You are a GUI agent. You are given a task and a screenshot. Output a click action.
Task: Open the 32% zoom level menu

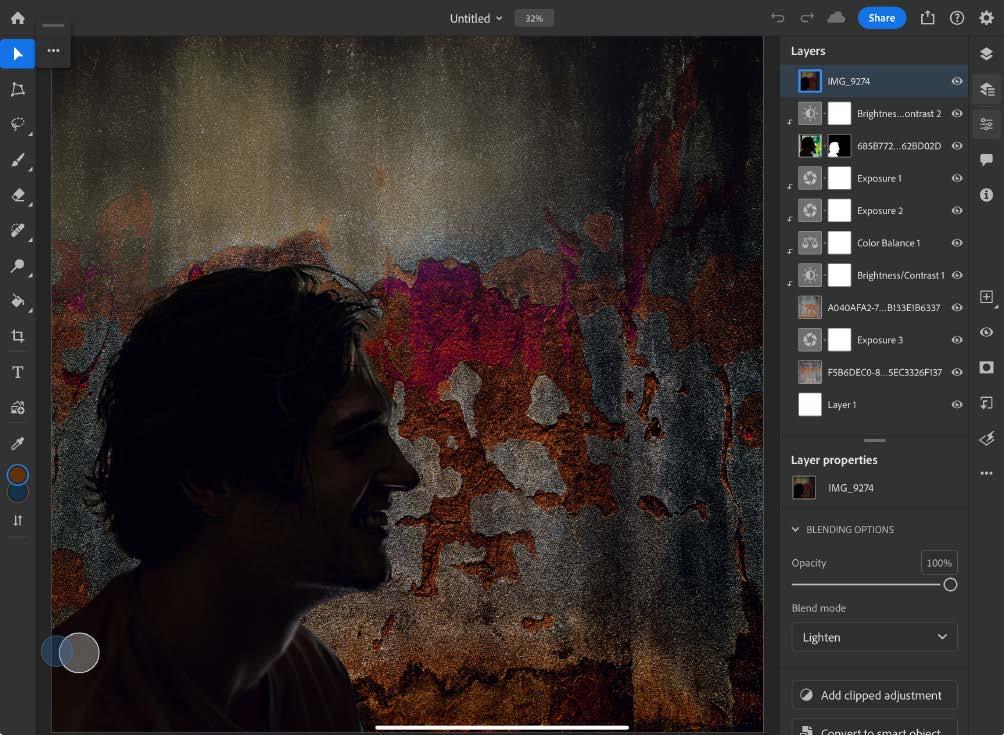(534, 19)
